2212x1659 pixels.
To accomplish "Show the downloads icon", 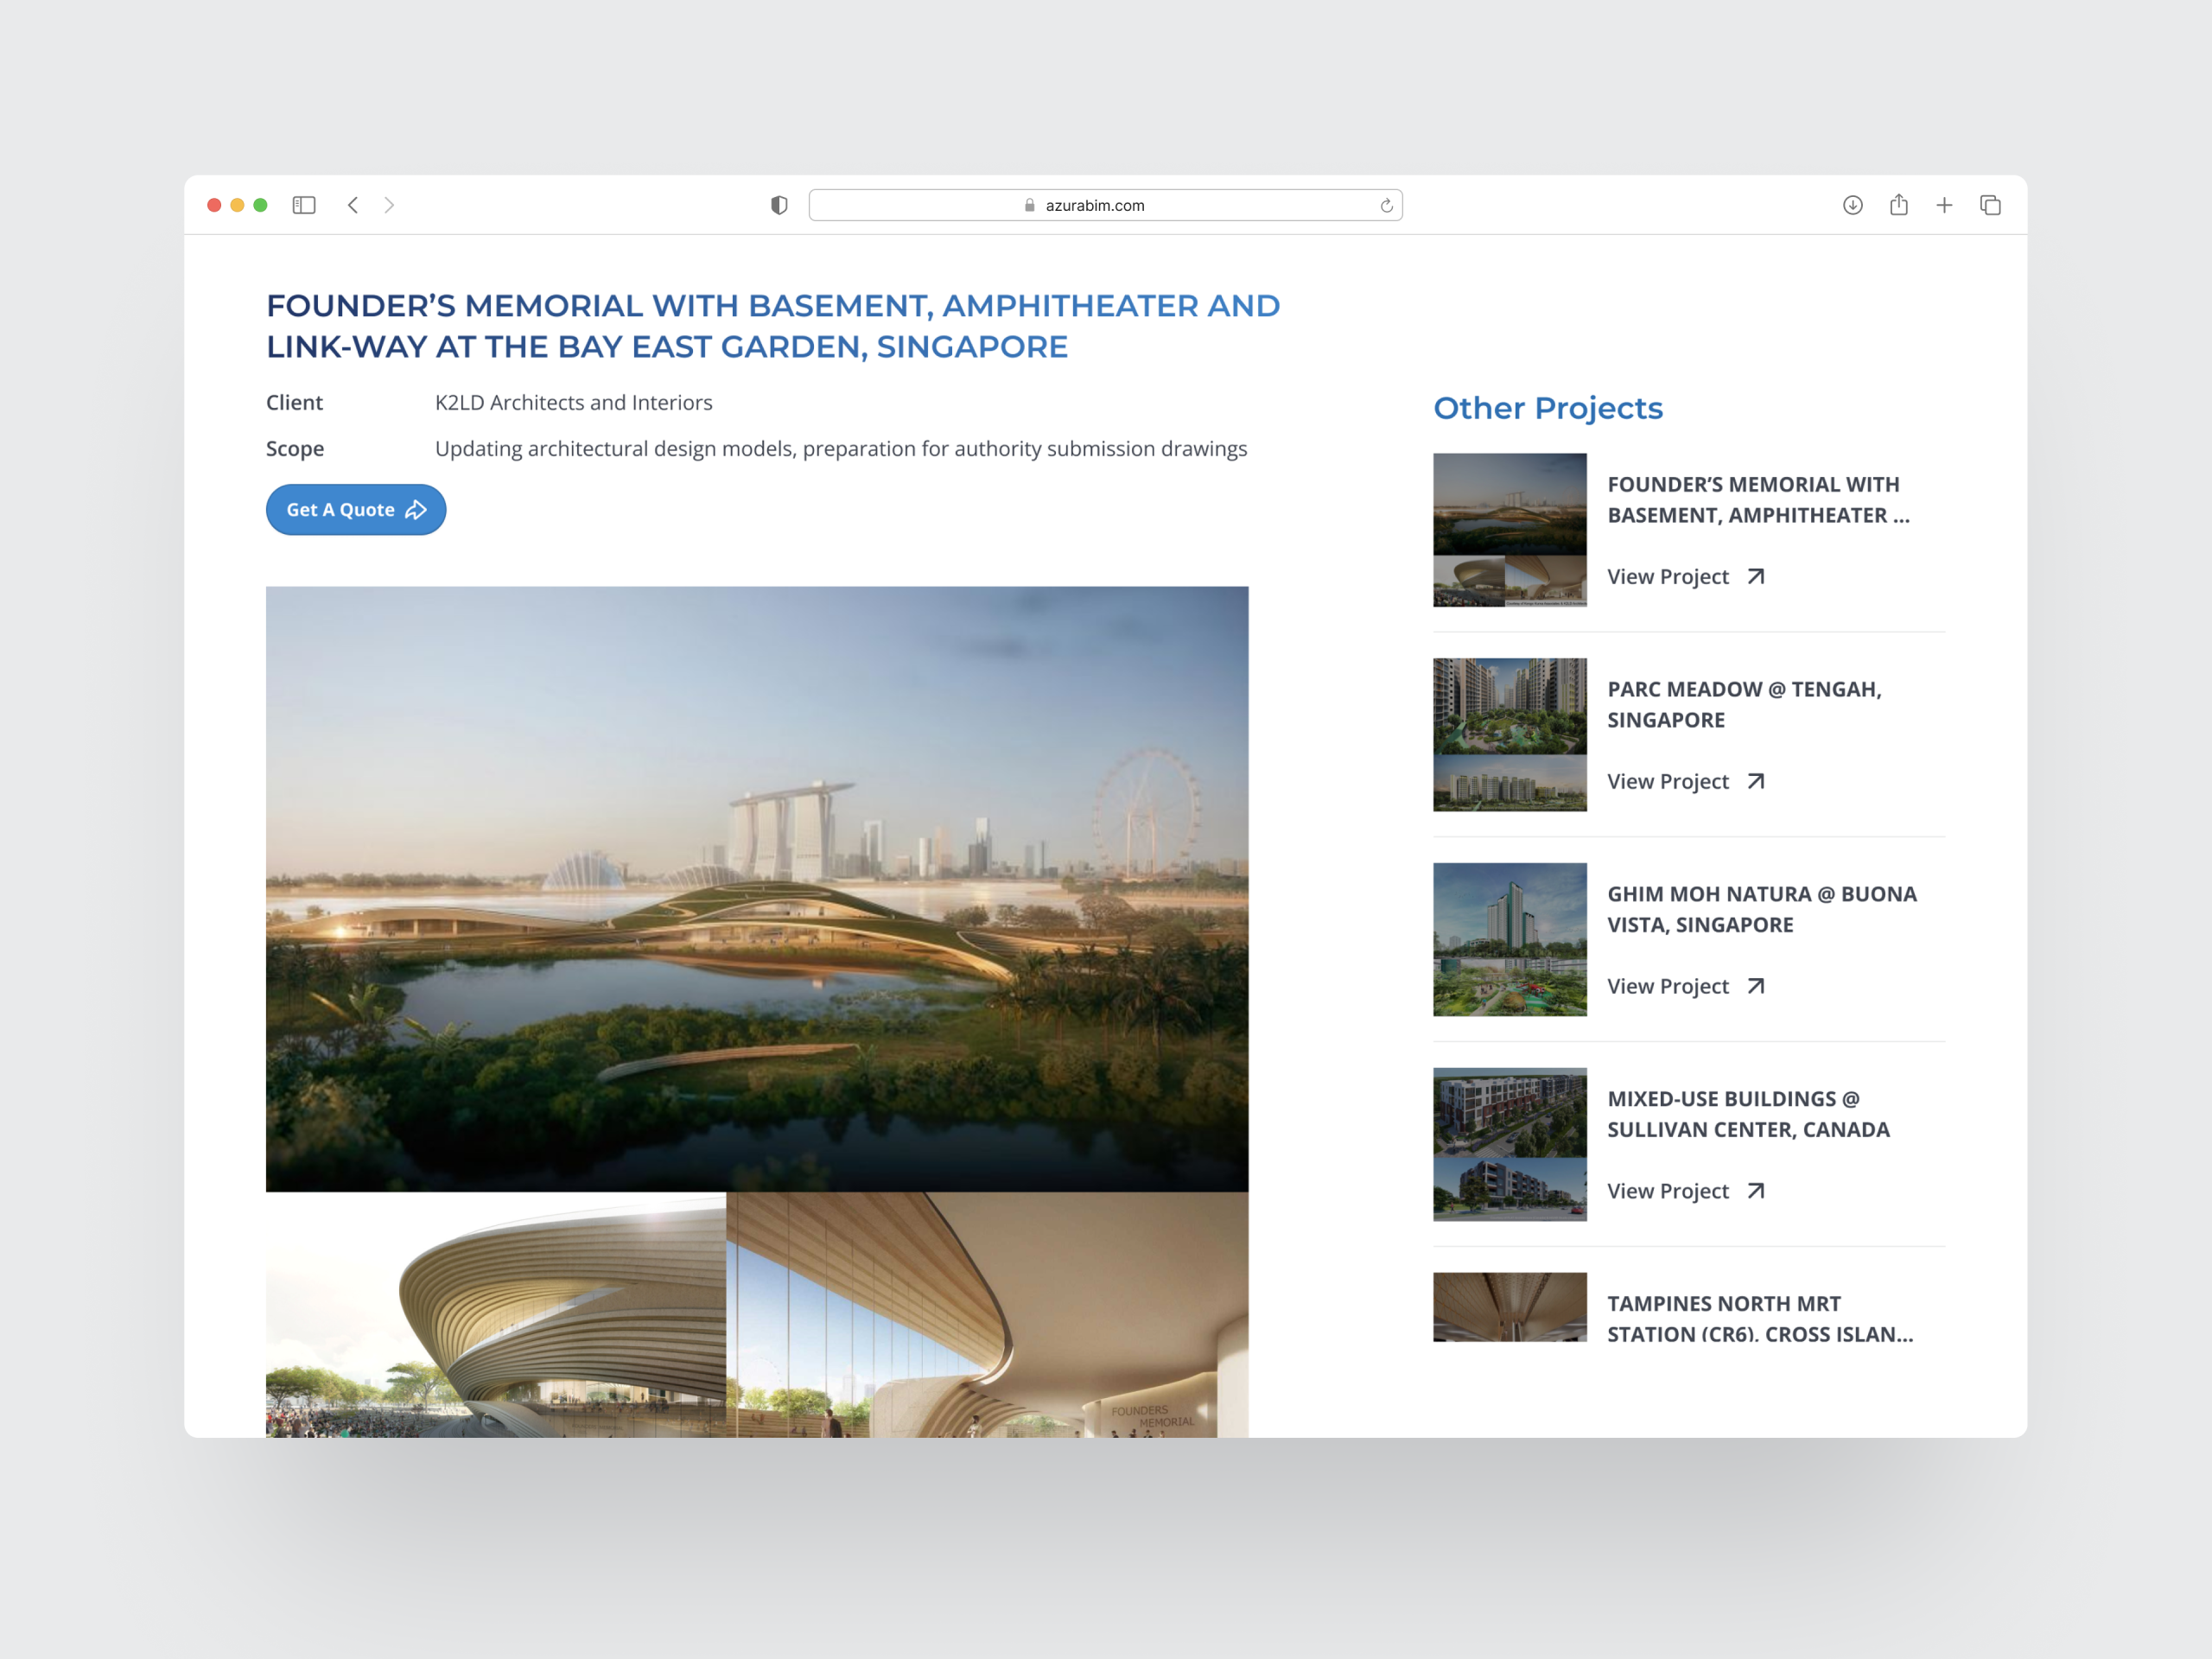I will coord(1852,205).
